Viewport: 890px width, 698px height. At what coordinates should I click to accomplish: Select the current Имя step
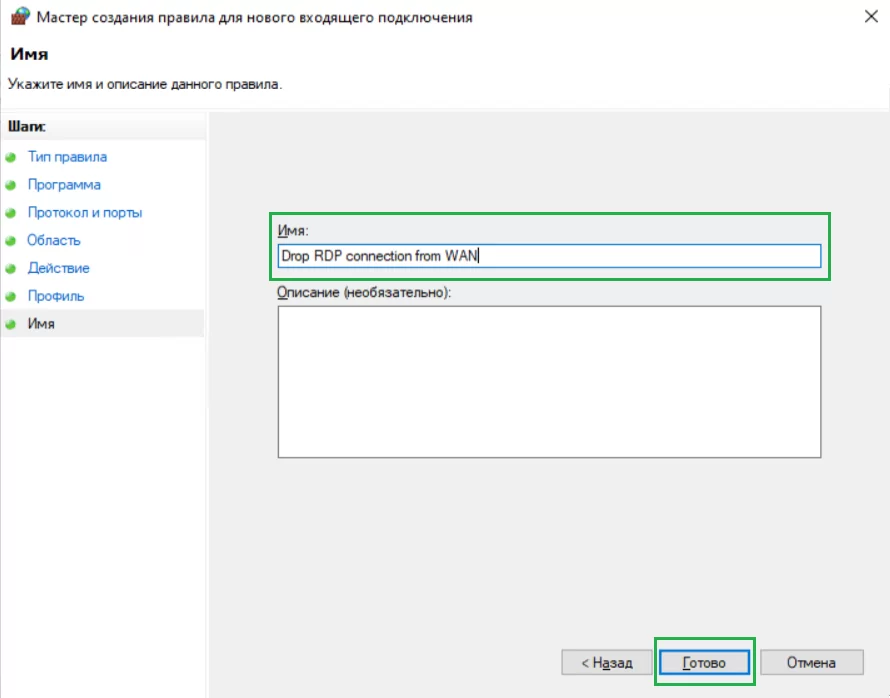click(41, 323)
